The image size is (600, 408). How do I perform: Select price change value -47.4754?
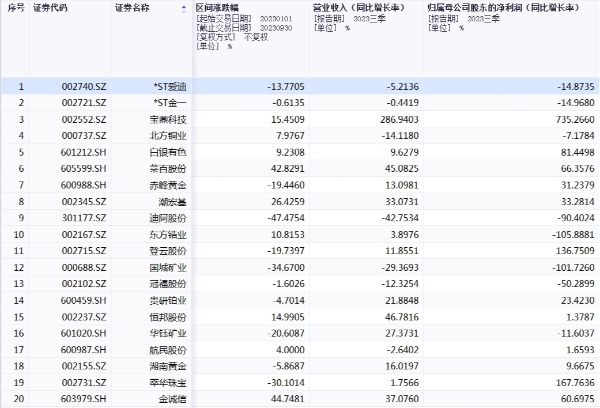[286, 218]
